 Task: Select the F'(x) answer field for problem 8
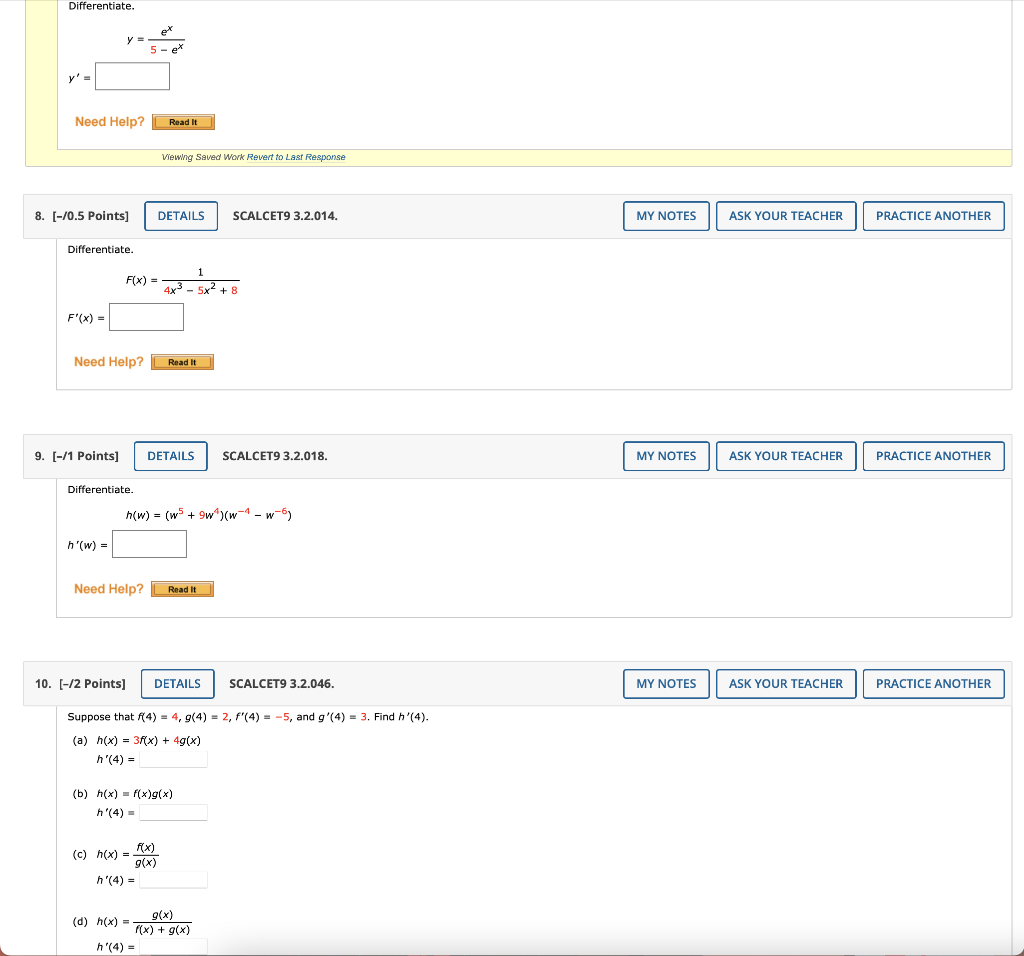146,316
